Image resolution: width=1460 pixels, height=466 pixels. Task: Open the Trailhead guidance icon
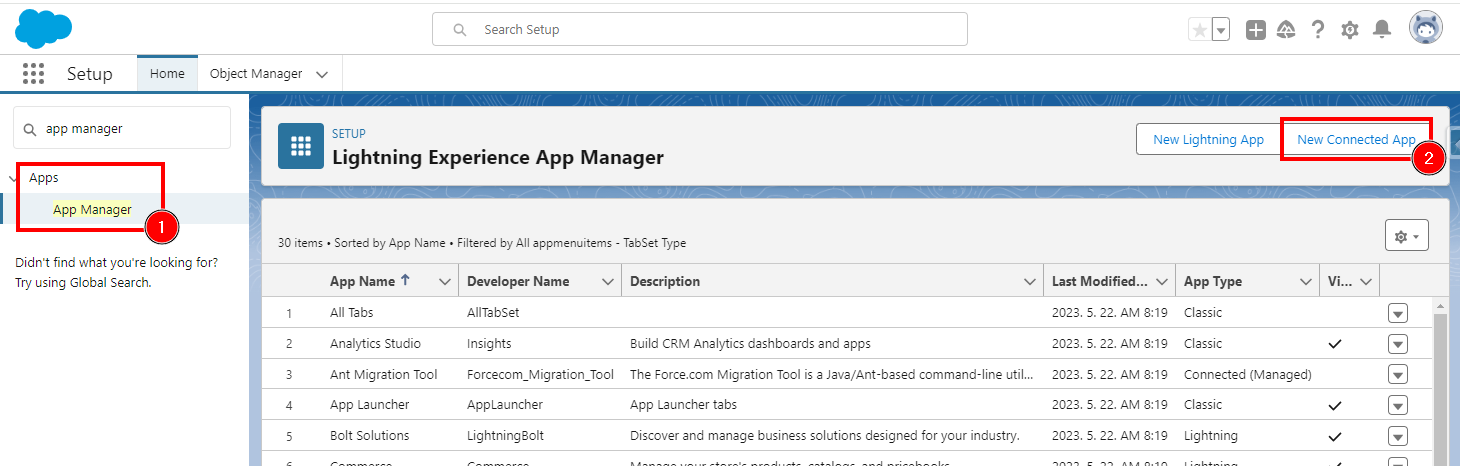click(x=1286, y=30)
